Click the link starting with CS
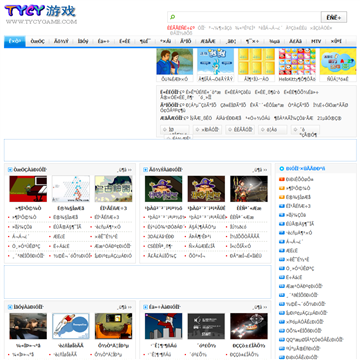The height and width of the screenshot is (360, 360). coord(159,246)
